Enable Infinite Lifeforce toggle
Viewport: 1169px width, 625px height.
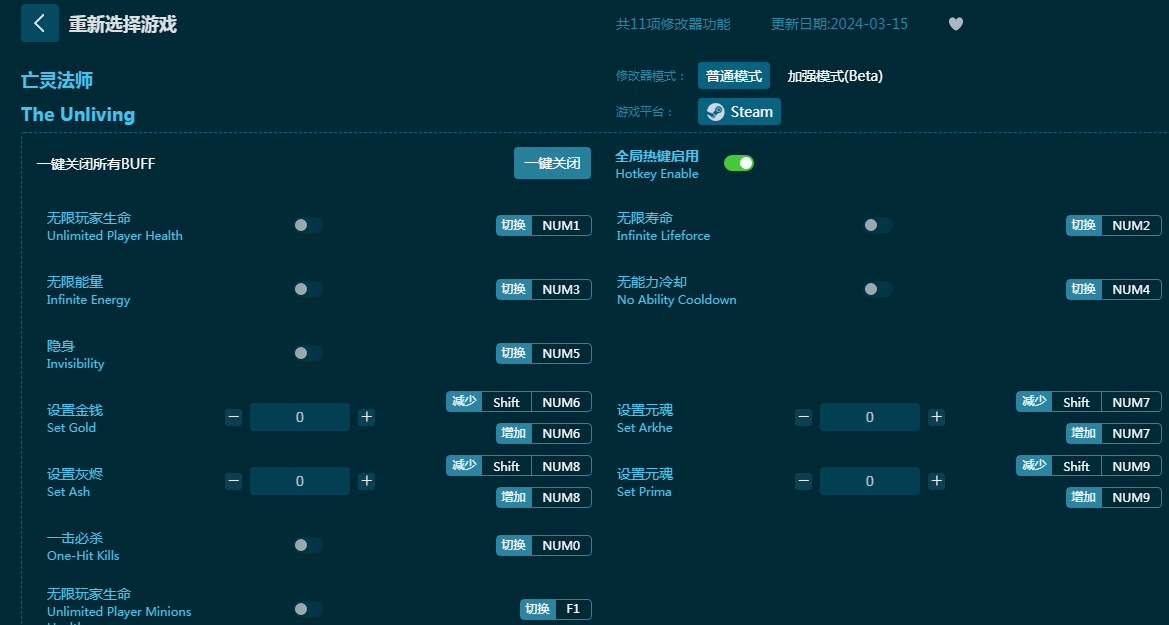pos(877,225)
